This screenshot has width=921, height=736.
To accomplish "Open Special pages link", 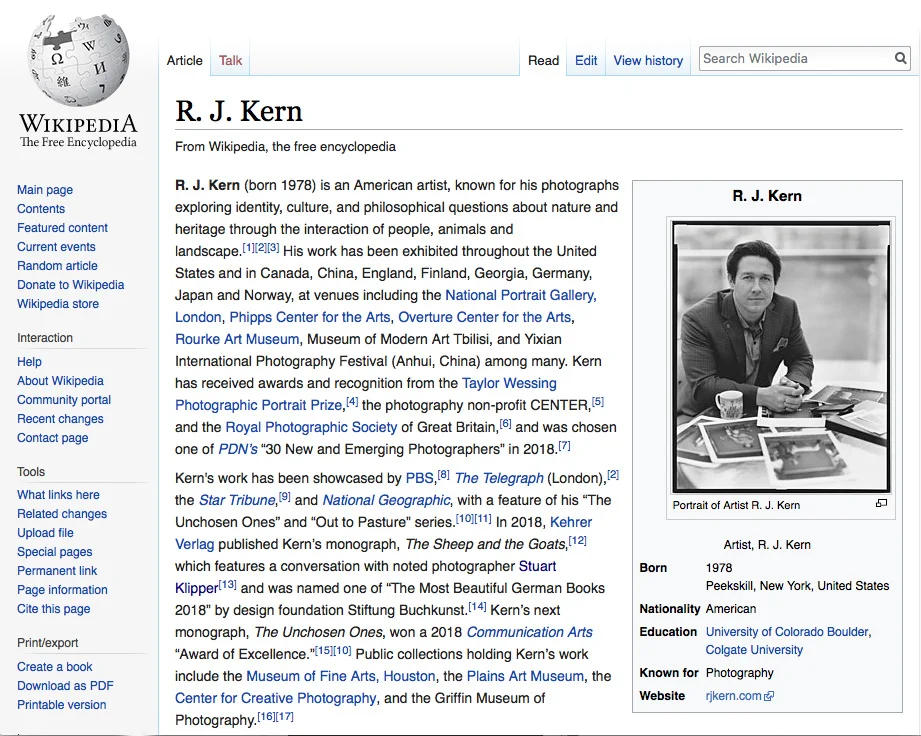I will (55, 552).
